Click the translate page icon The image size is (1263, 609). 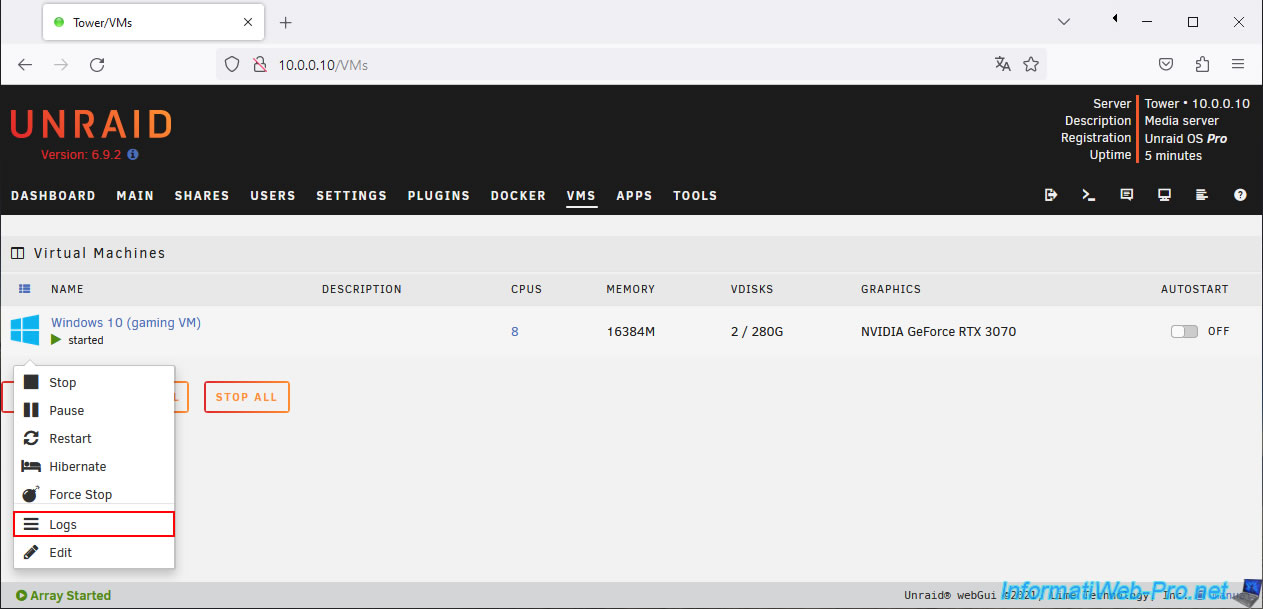point(1003,64)
